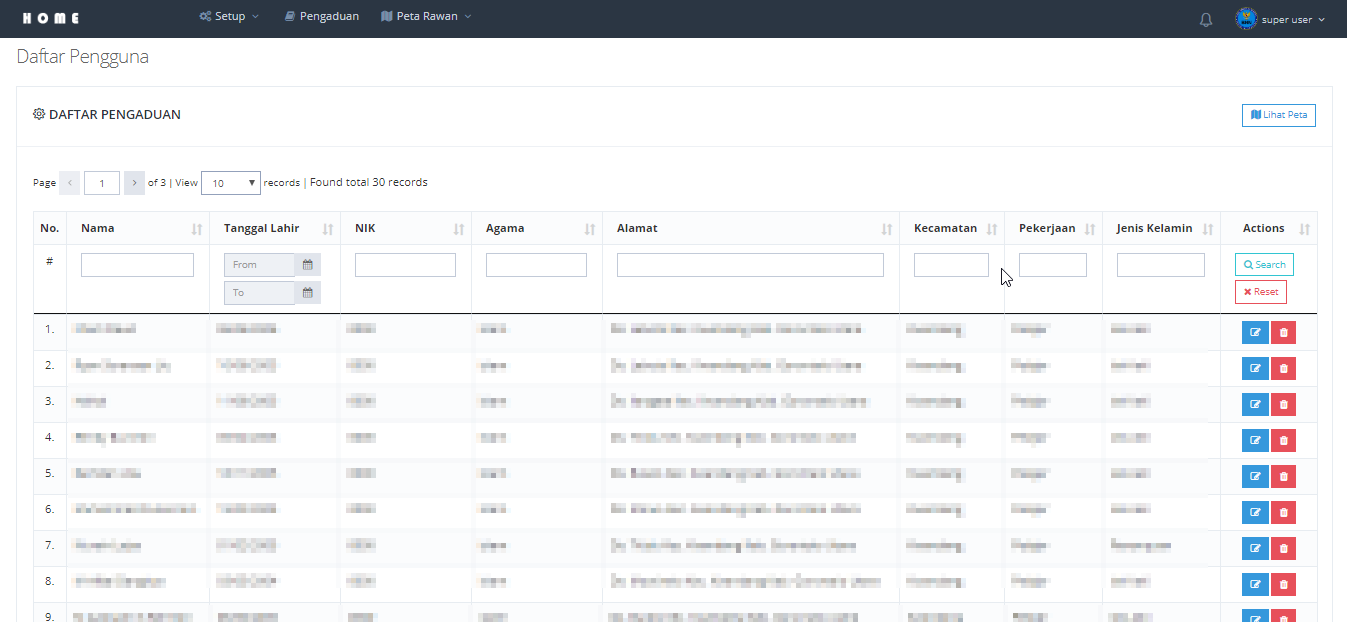This screenshot has width=1347, height=622.
Task: Click the notification bell icon
Action: (x=1206, y=19)
